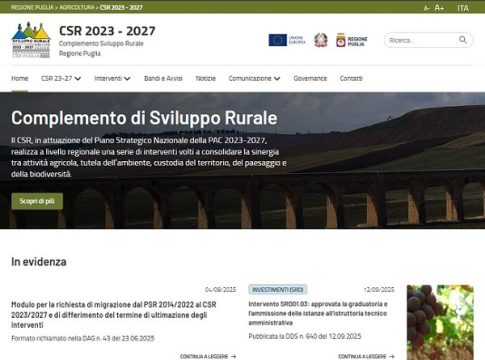Click Continua a leggere under the Modulo article

click(x=208, y=356)
